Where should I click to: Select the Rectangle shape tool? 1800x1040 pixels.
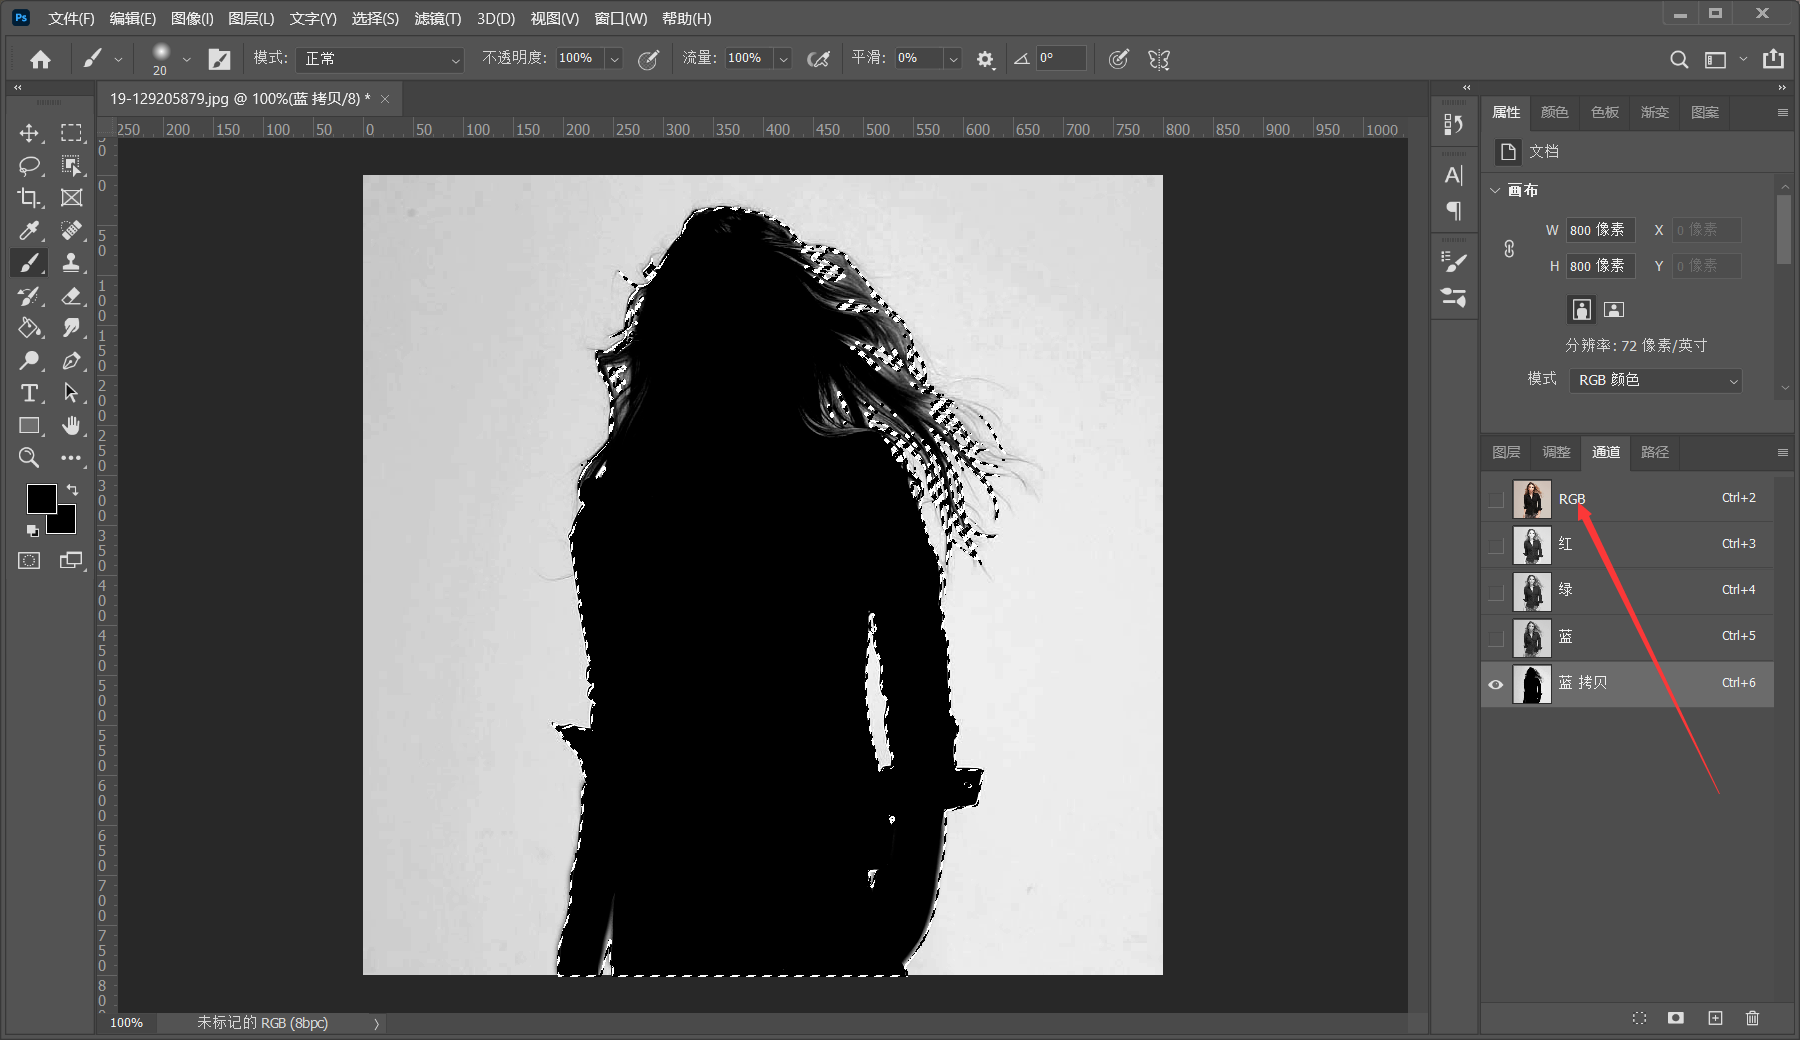[x=29, y=425]
